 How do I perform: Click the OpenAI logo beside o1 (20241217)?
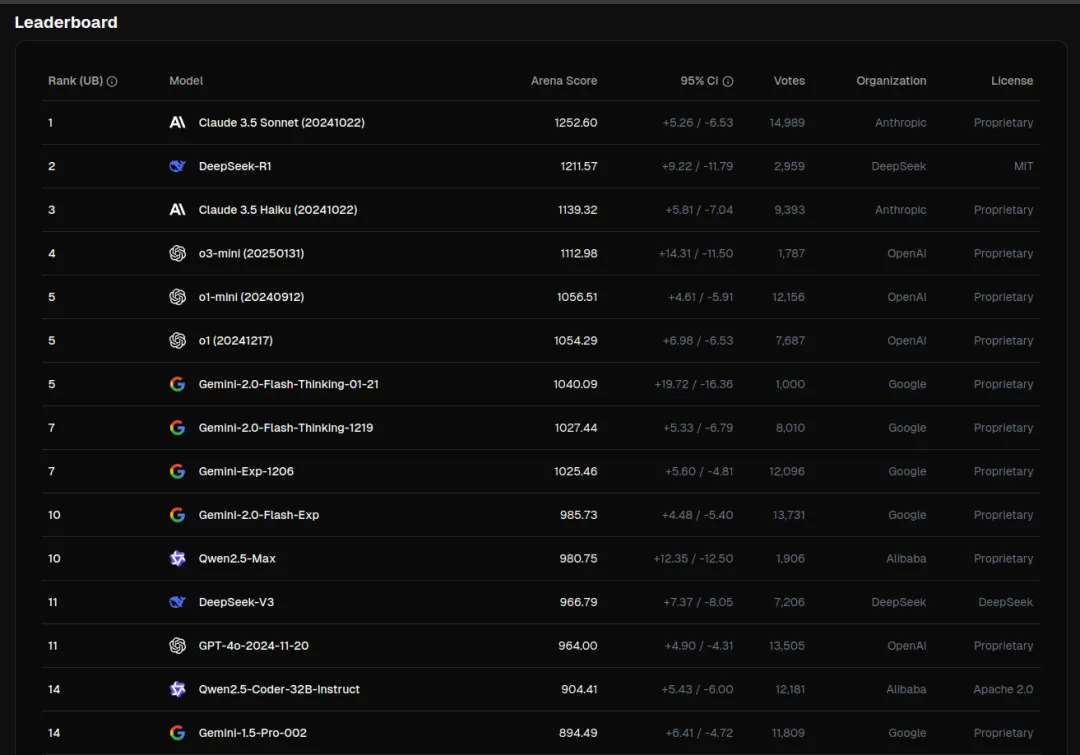(x=178, y=340)
